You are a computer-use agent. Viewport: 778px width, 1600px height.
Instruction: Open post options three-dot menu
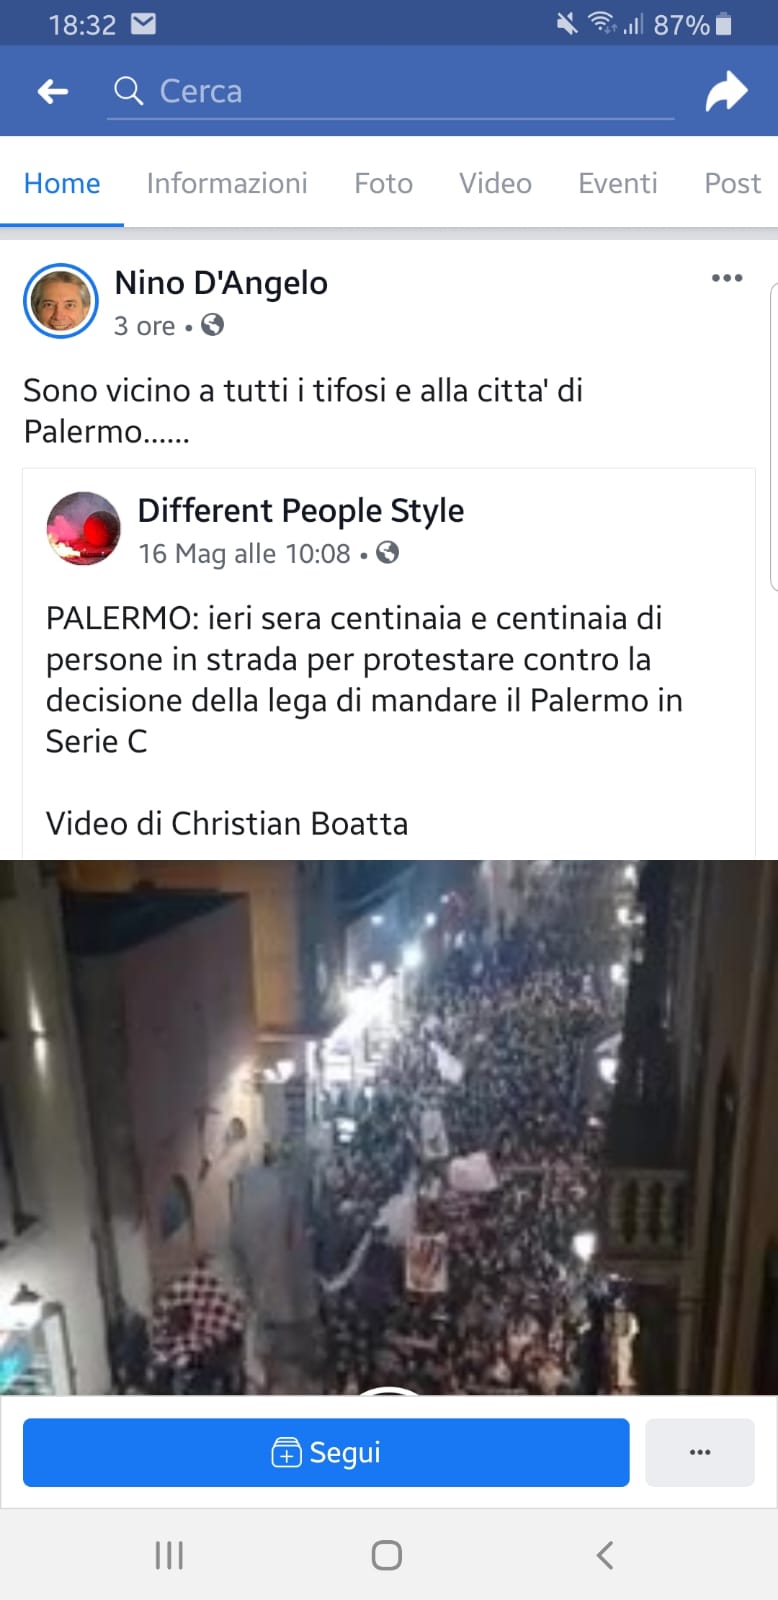click(727, 278)
